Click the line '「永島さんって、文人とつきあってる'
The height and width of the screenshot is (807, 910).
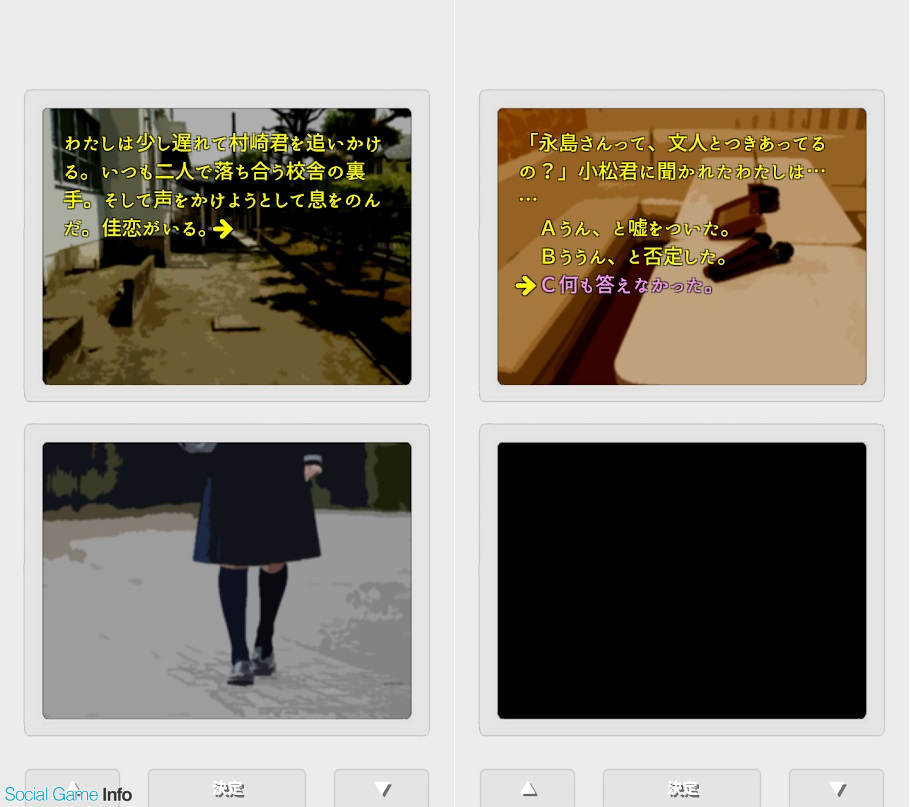[674, 143]
